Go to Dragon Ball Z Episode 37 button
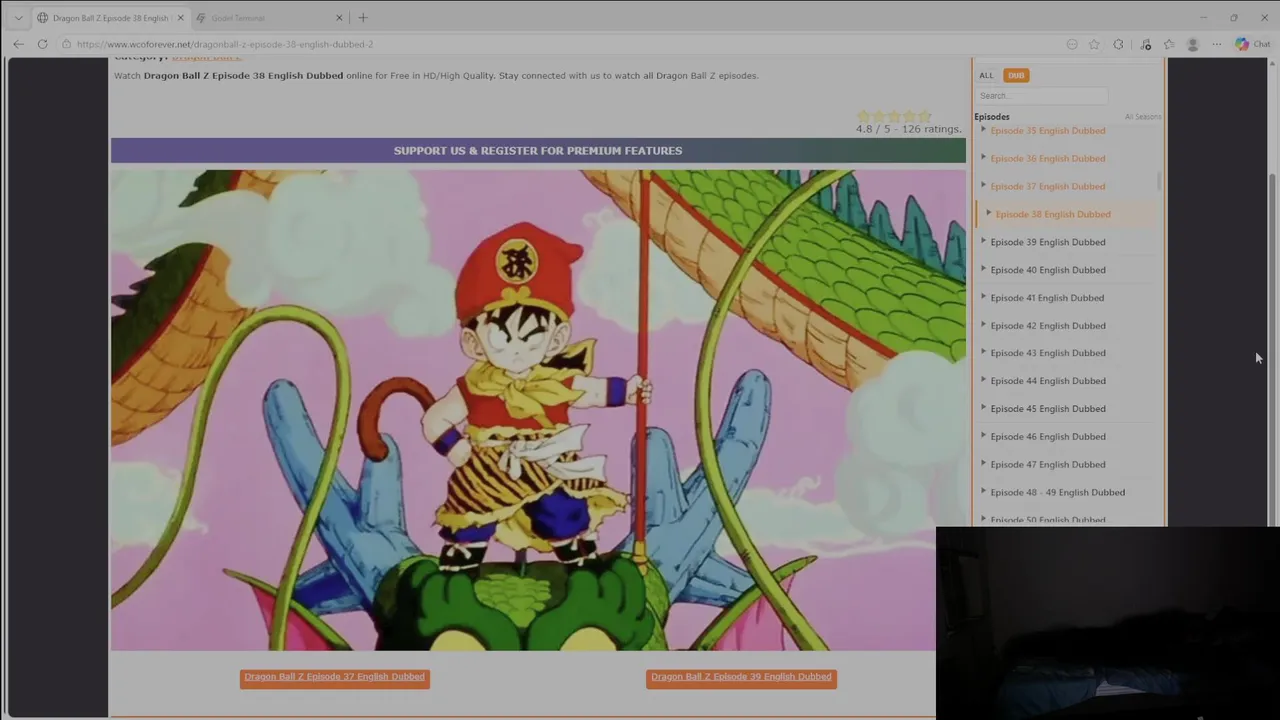Screen dimensions: 1280x720 pyautogui.click(x=335, y=678)
